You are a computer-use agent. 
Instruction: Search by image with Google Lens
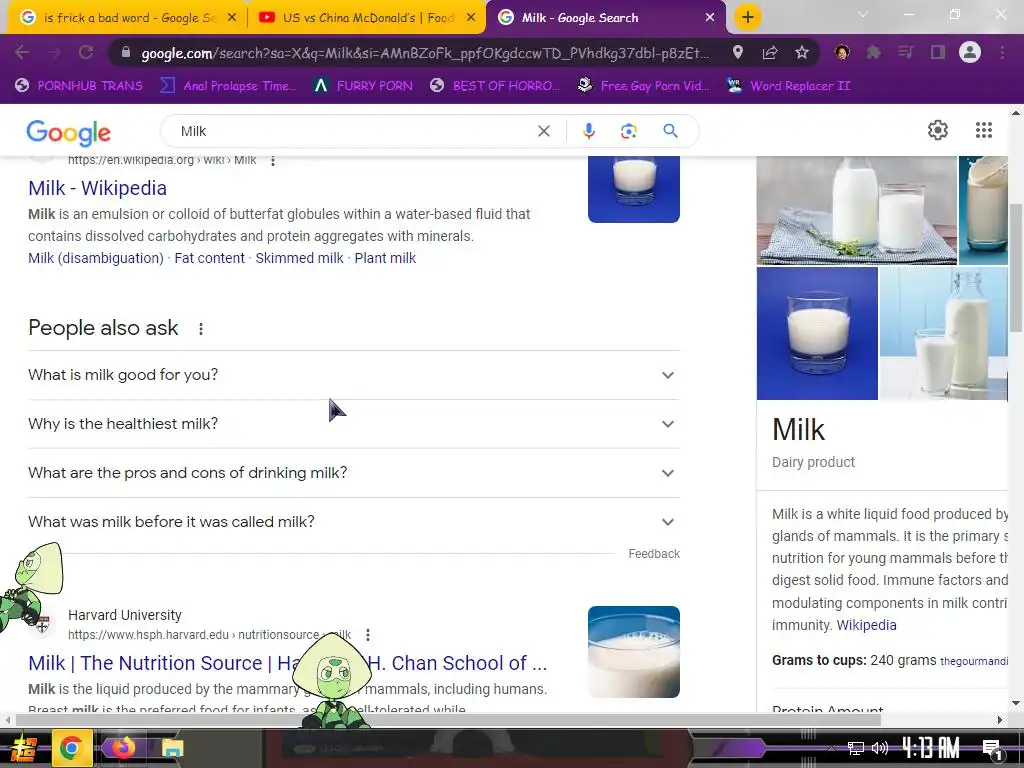[x=628, y=131]
